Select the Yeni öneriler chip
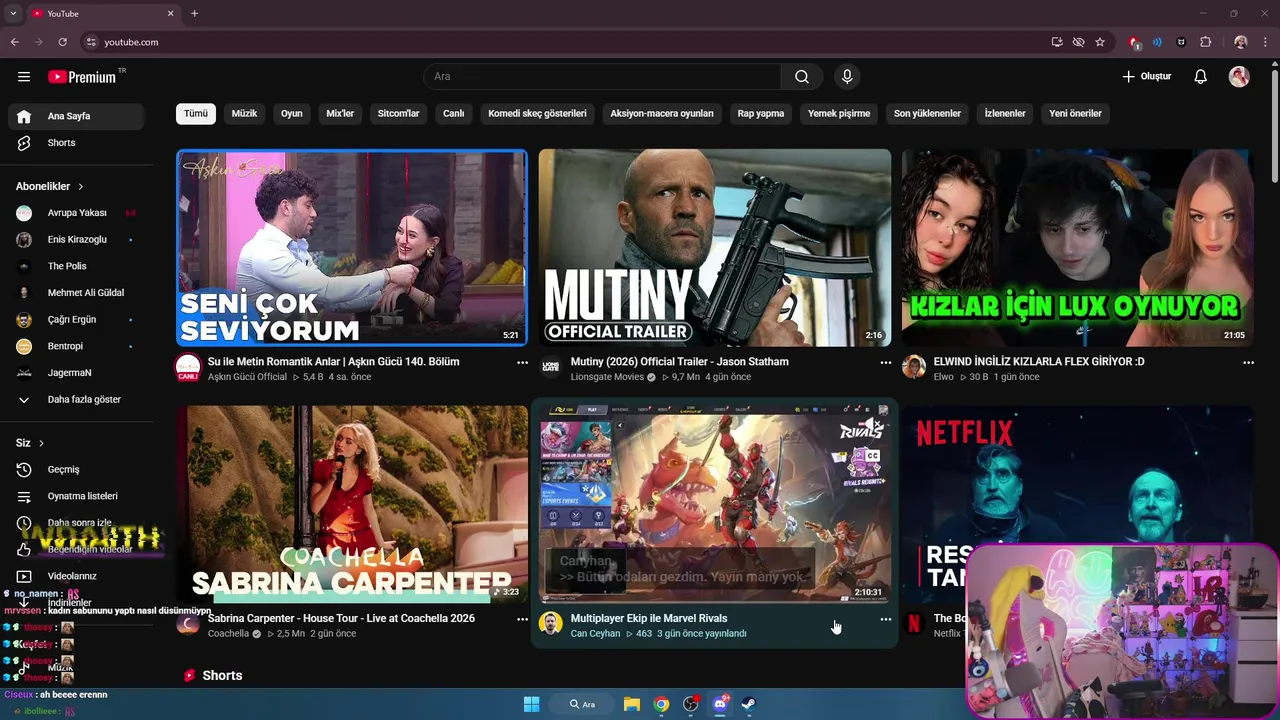This screenshot has height=720, width=1280. click(x=1075, y=114)
